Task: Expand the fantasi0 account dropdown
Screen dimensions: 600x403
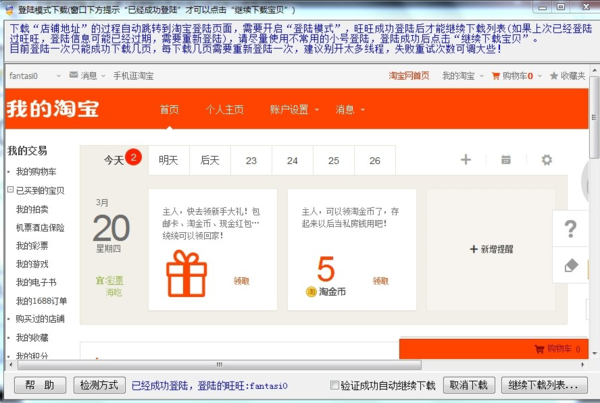Action: (59, 76)
